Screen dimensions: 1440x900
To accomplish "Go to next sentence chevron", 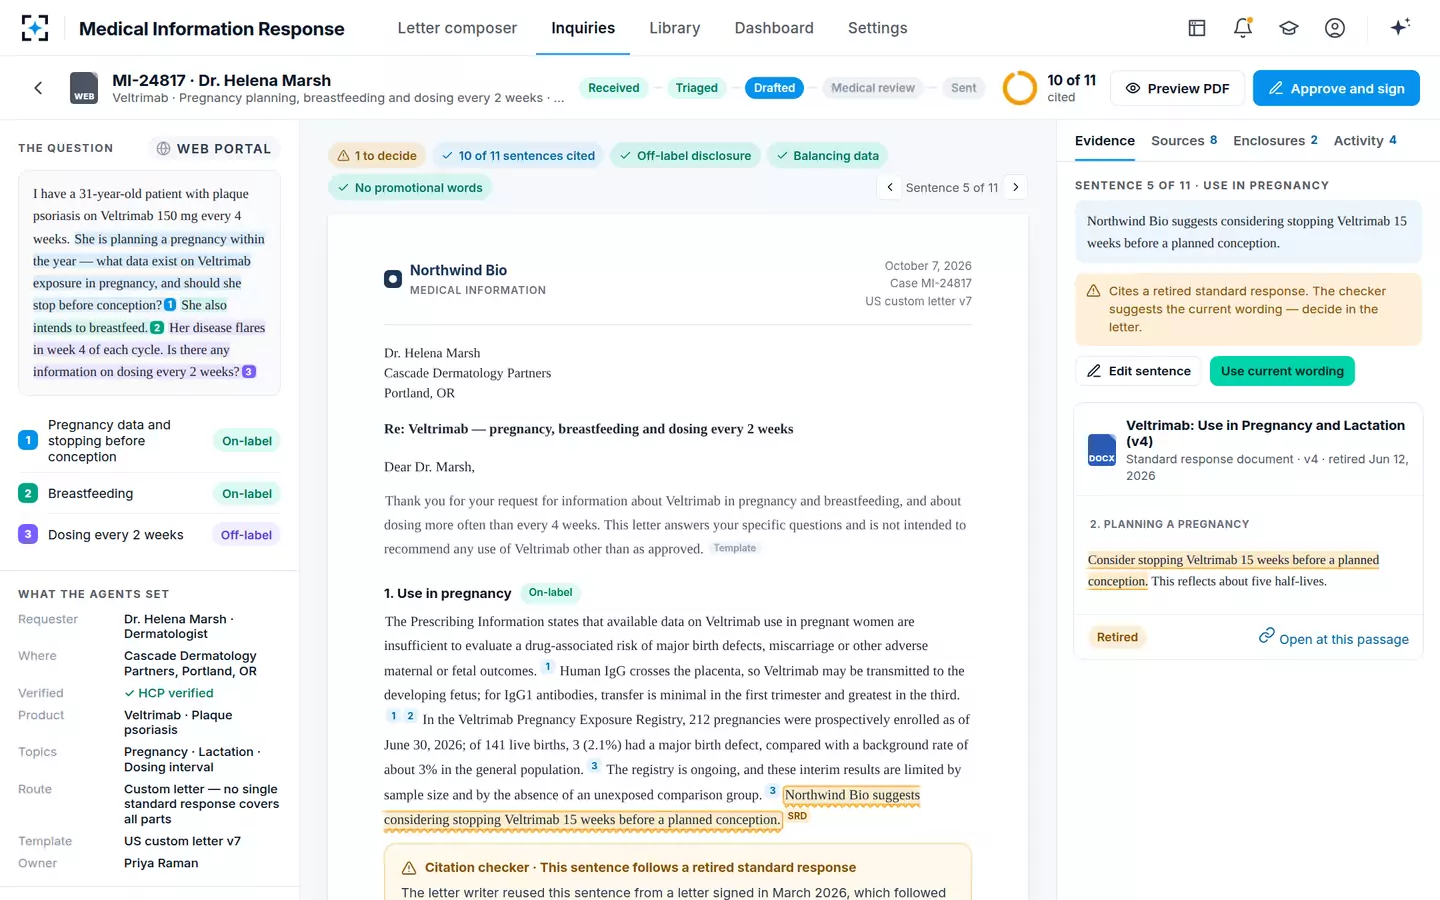I will (x=1015, y=187).
